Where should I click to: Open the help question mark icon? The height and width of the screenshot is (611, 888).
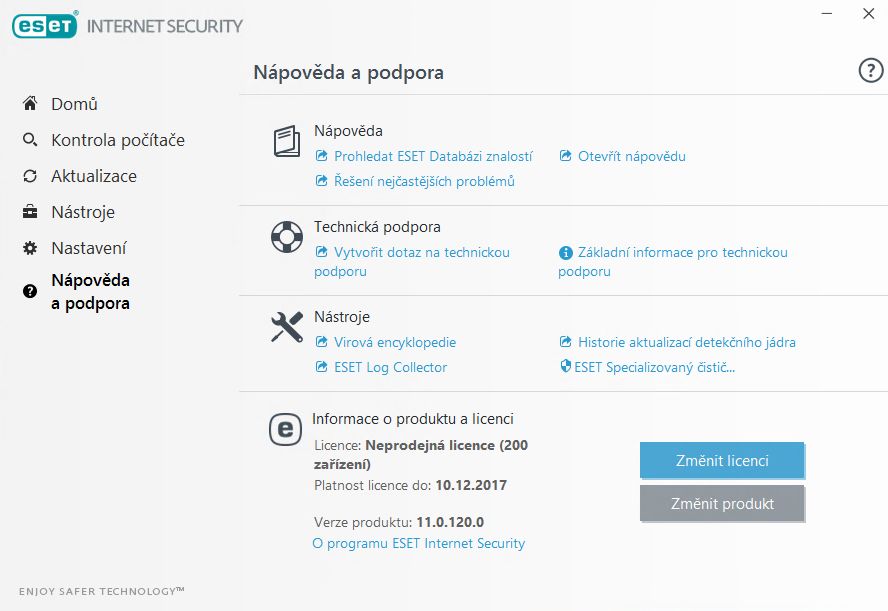coord(870,71)
